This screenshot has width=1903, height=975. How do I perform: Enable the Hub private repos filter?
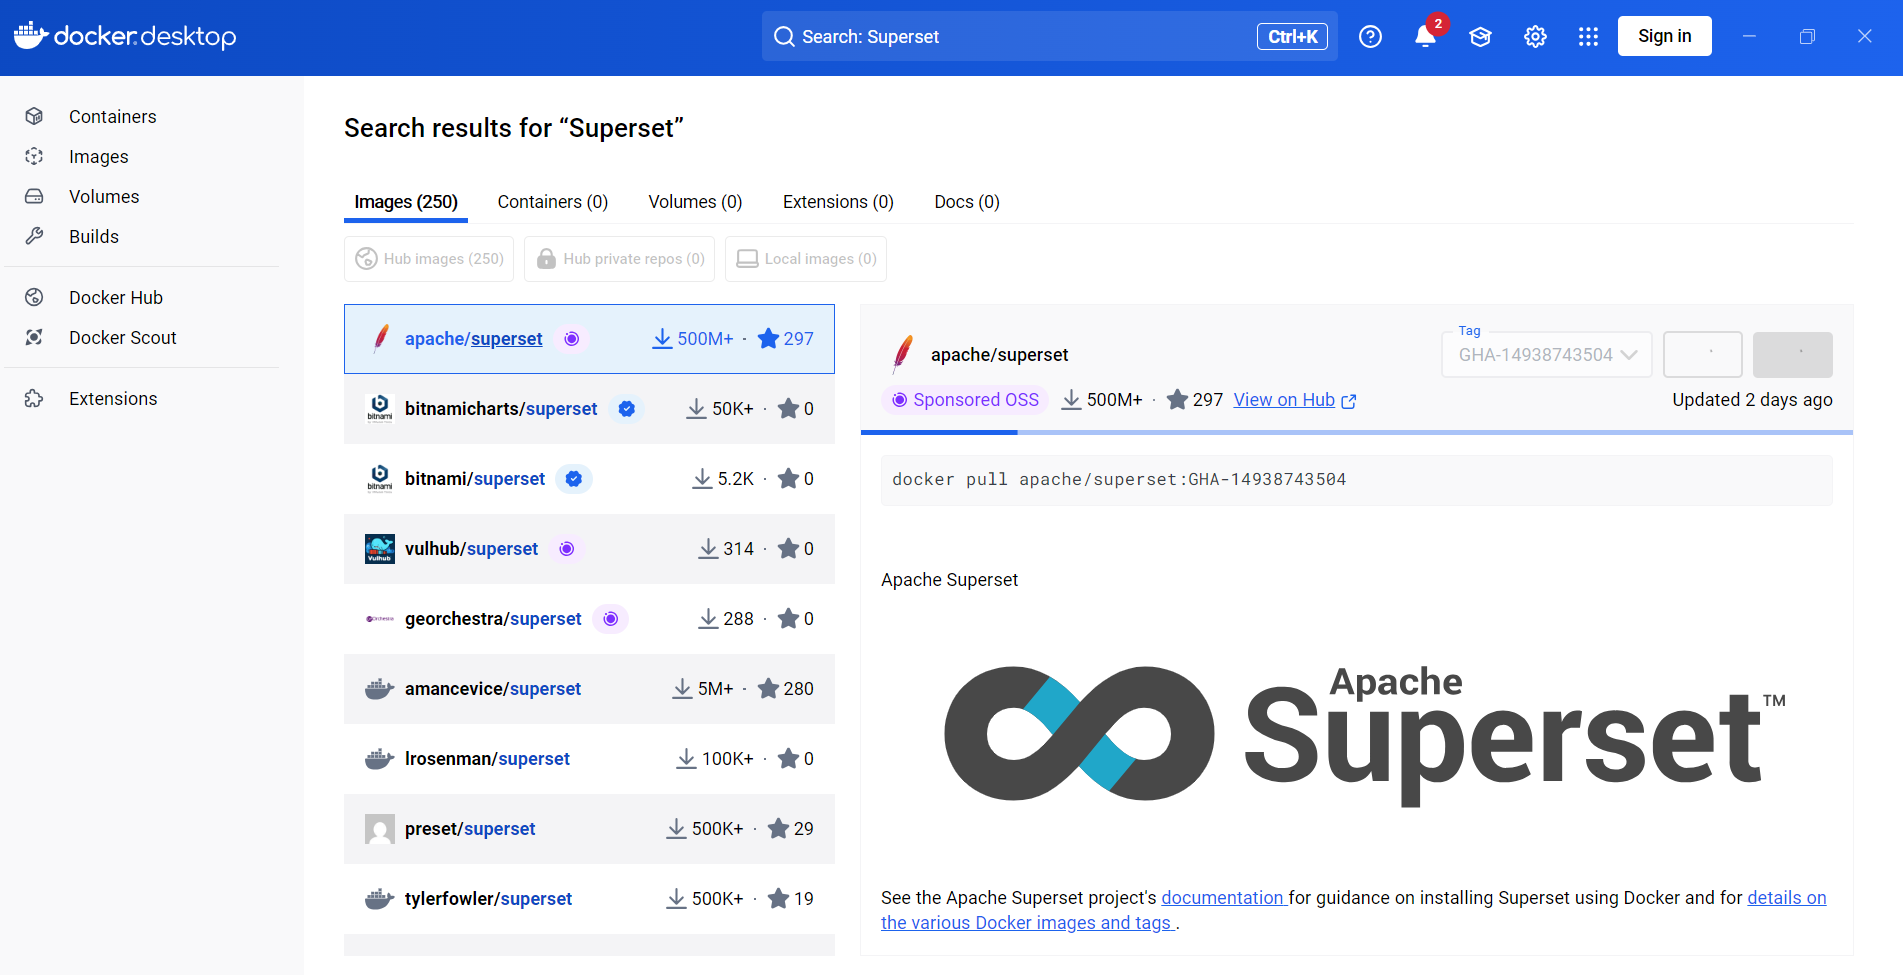pos(619,258)
